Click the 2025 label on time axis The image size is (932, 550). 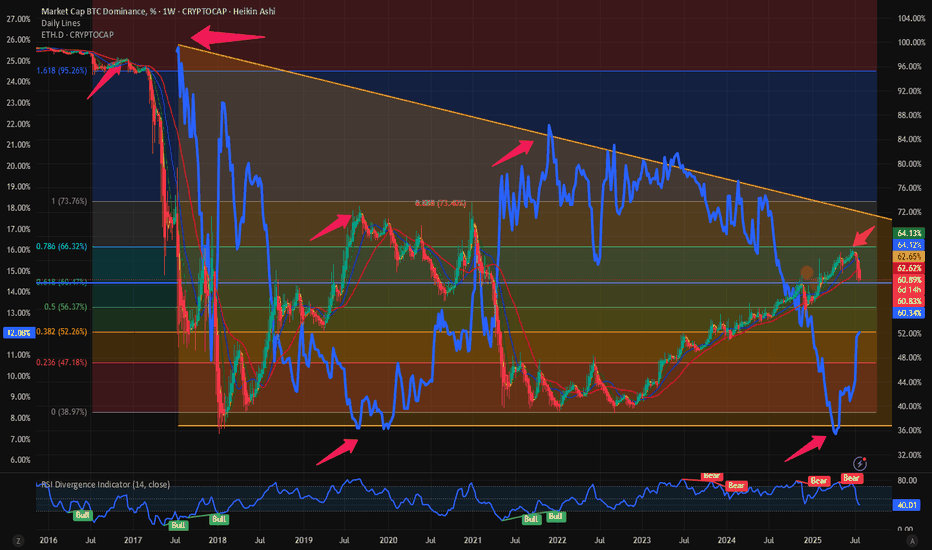813,540
